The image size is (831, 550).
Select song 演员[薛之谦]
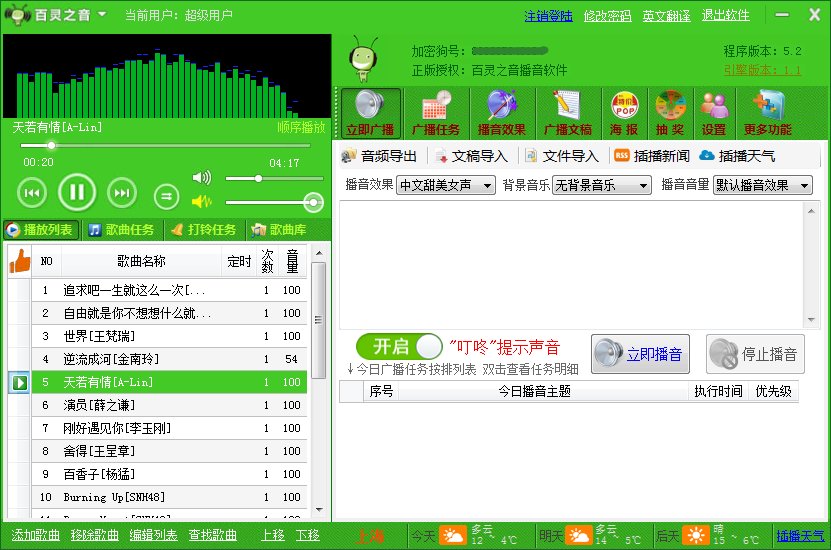(169, 405)
